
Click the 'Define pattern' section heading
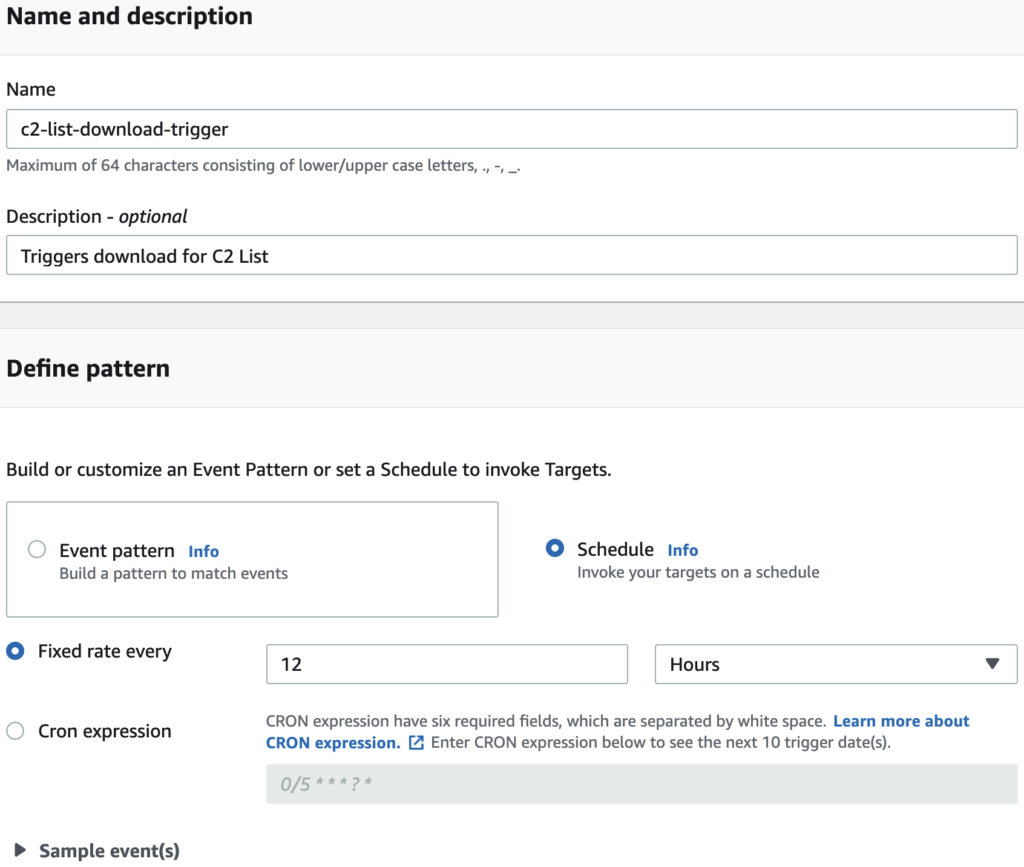88,368
